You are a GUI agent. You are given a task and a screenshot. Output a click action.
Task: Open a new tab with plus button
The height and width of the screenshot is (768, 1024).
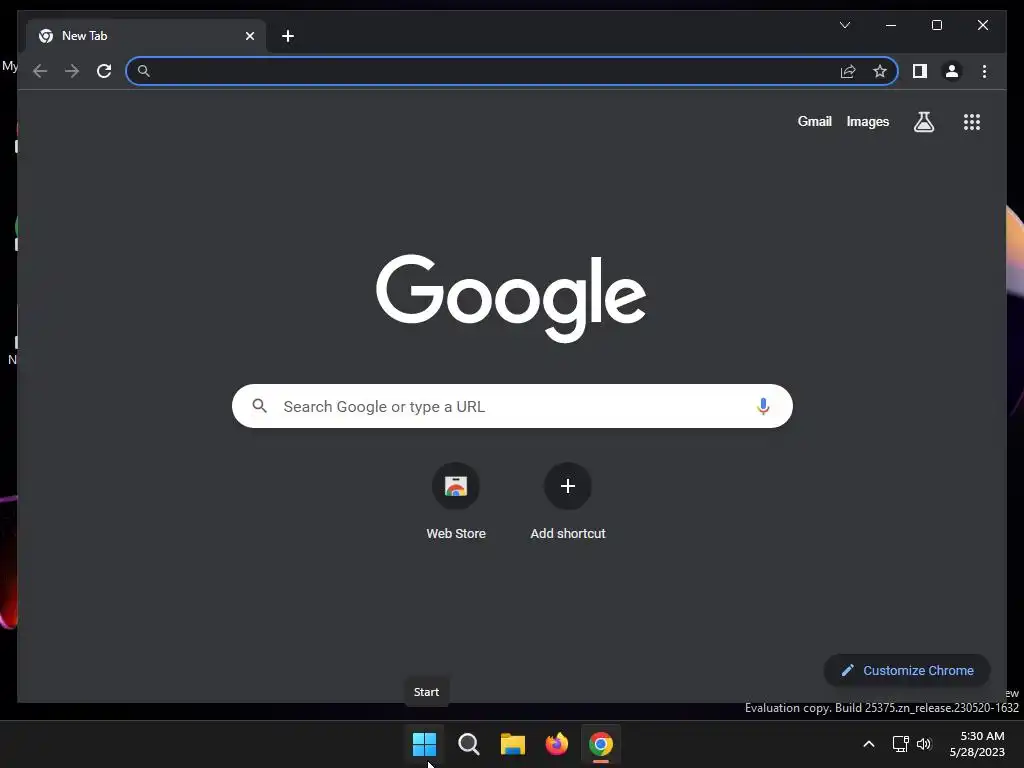[x=288, y=36]
